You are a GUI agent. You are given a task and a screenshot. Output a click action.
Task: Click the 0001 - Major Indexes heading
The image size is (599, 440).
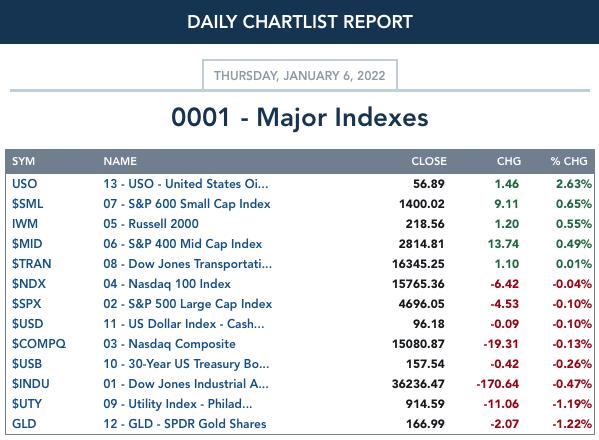300,117
